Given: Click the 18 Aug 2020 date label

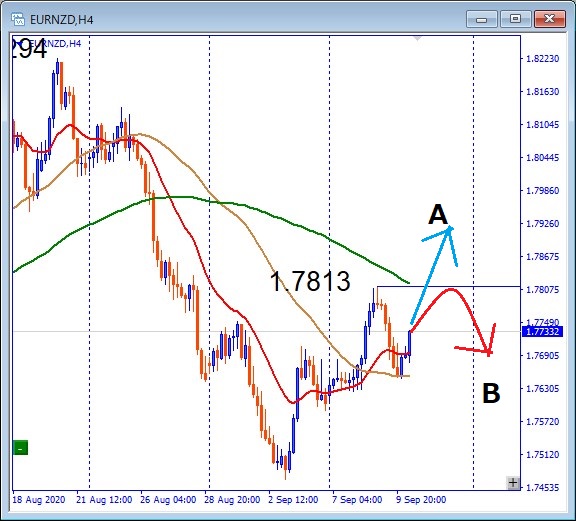Looking at the screenshot, I should coord(39,500).
